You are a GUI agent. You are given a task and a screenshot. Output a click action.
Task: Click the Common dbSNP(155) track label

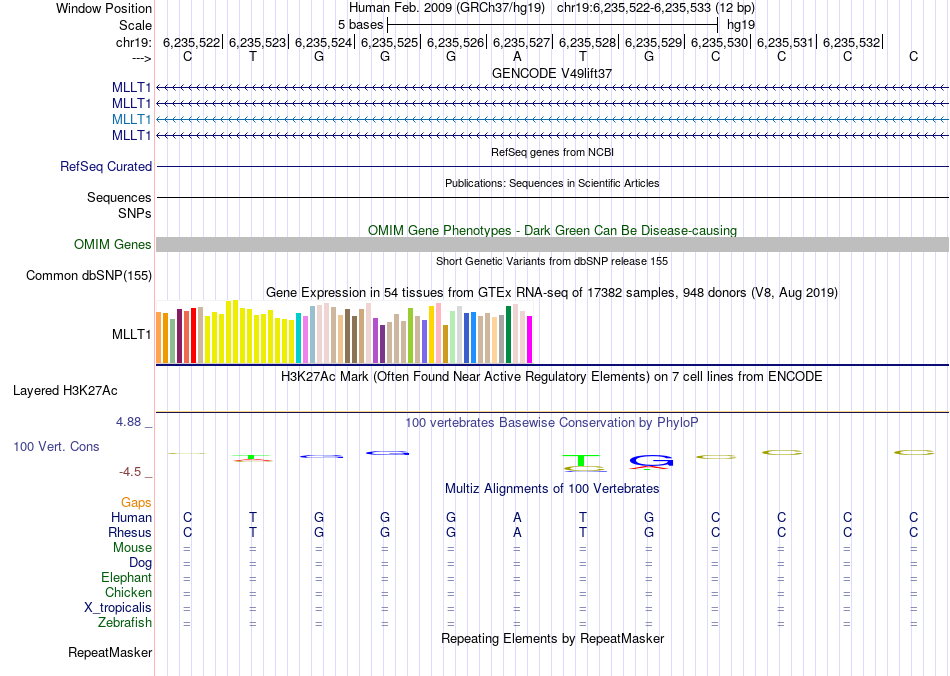click(x=88, y=276)
